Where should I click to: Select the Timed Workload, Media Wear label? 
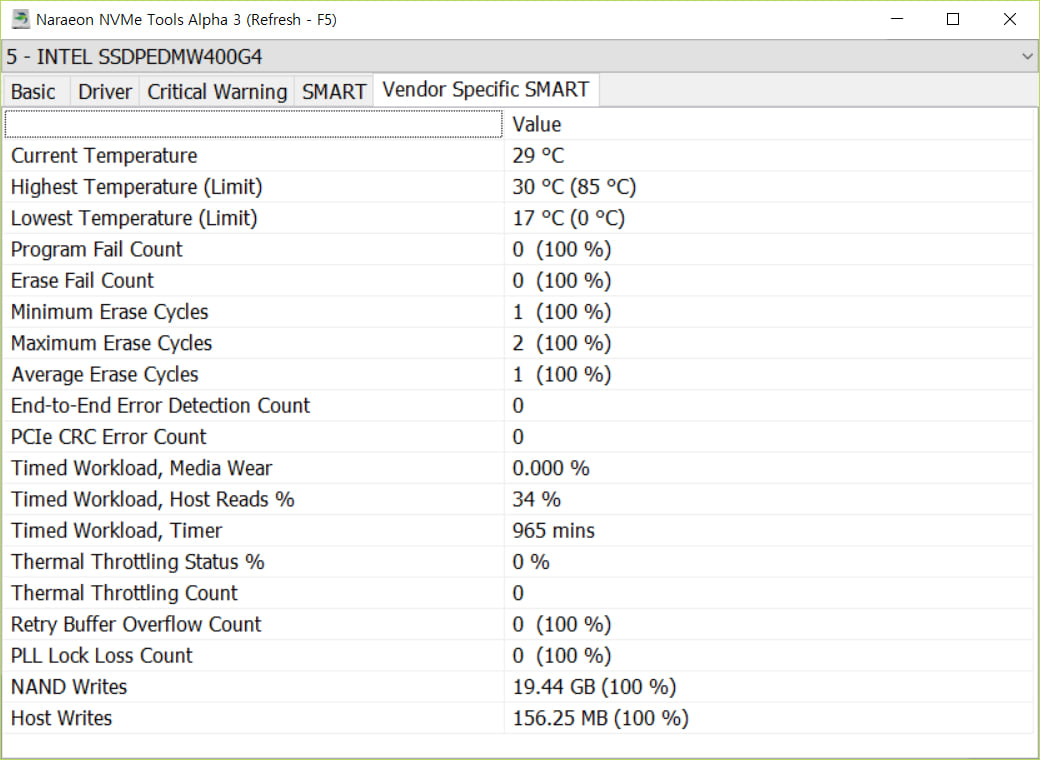(141, 468)
